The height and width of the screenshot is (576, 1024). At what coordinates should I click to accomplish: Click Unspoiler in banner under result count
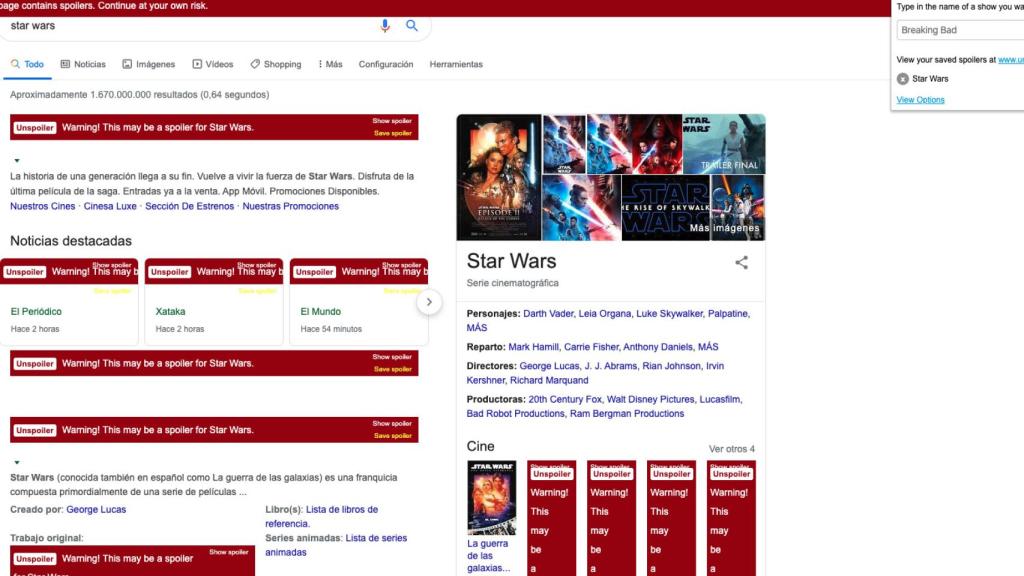coord(35,128)
